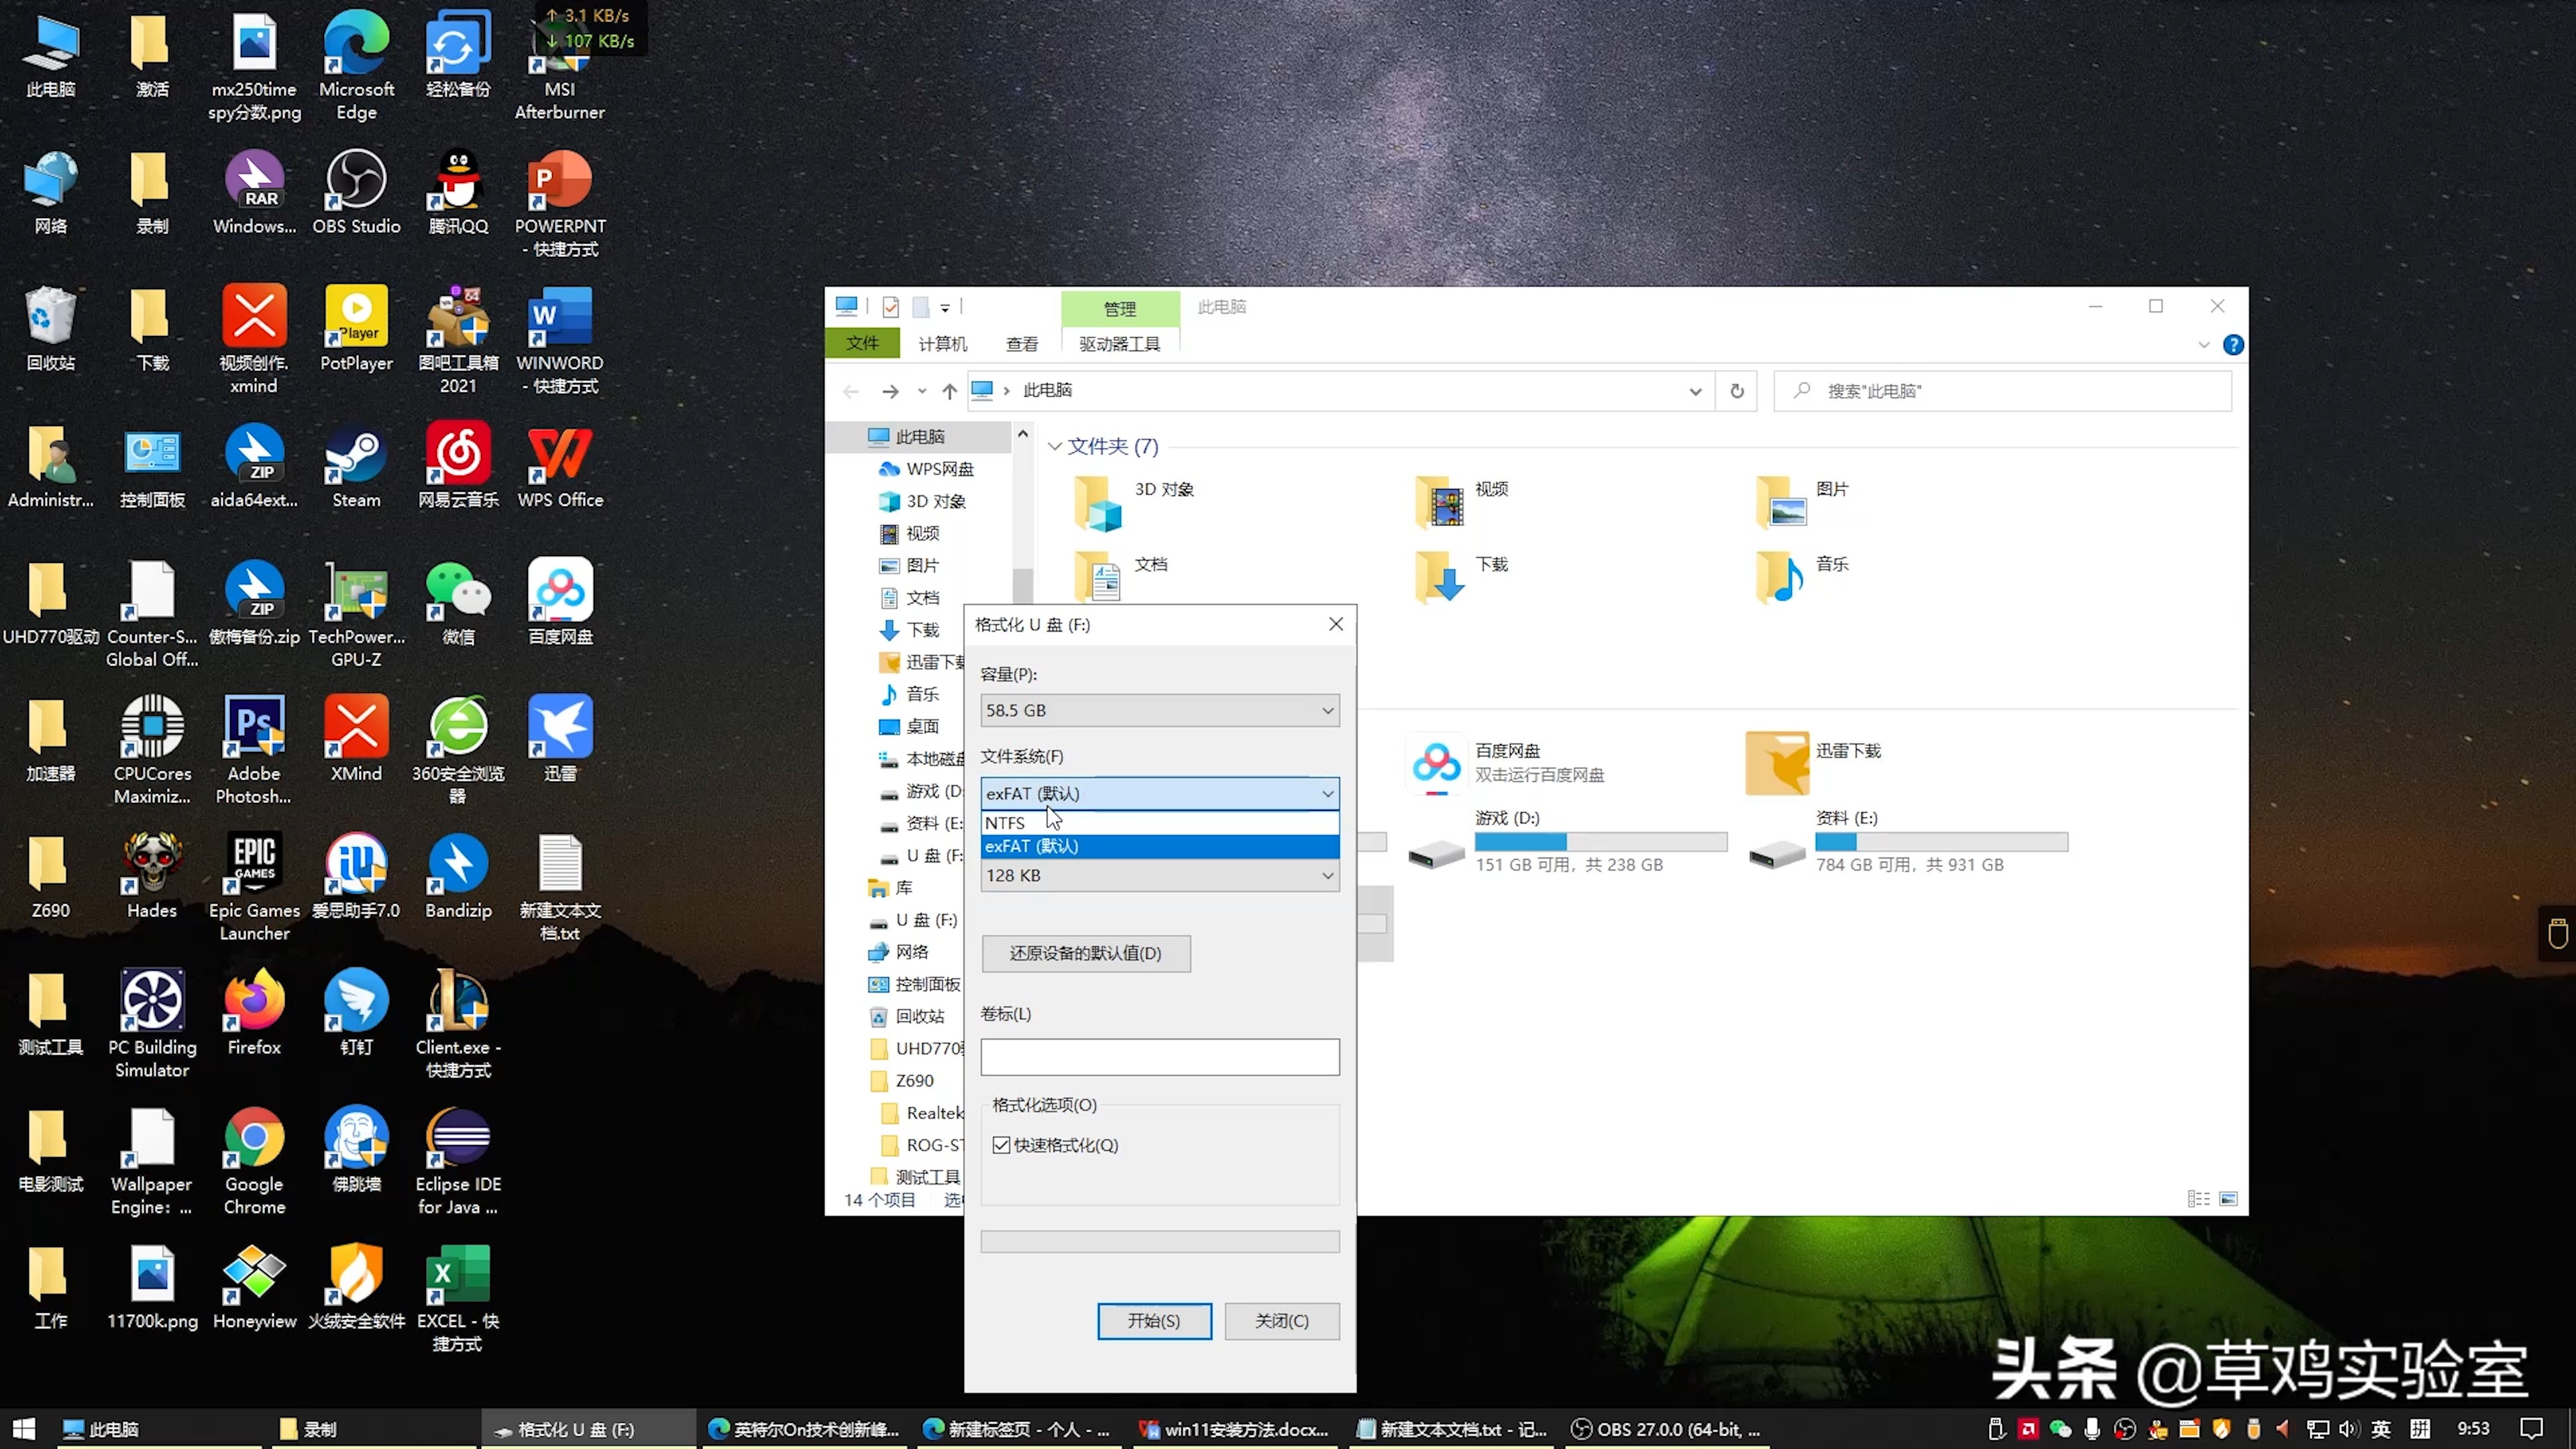Open 百度网盘 from the Explorer window
Image resolution: width=2576 pixels, height=1449 pixels.
click(1436, 763)
